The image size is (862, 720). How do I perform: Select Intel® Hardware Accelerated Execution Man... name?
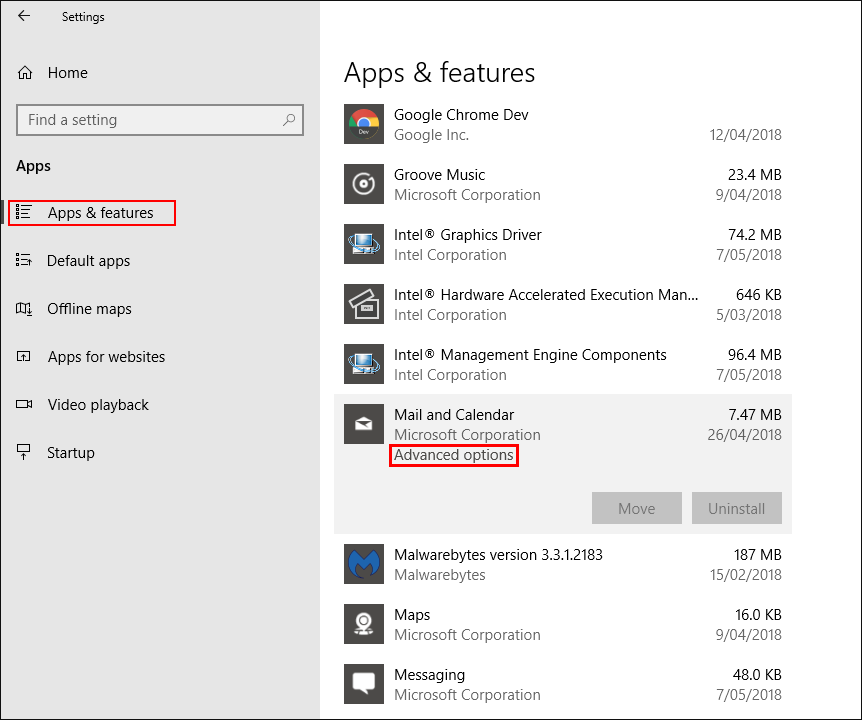[546, 295]
